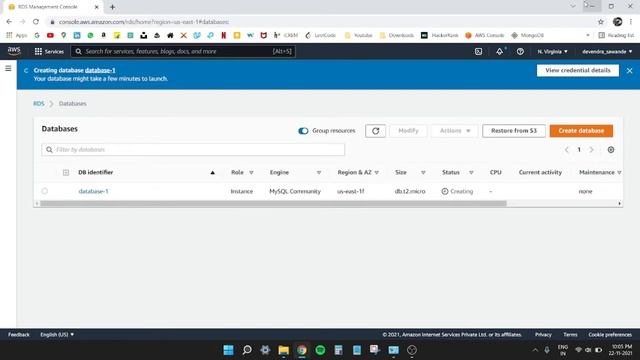Open the YouTube bookmark icon
The image size is (640, 360).
(x=50, y=36)
